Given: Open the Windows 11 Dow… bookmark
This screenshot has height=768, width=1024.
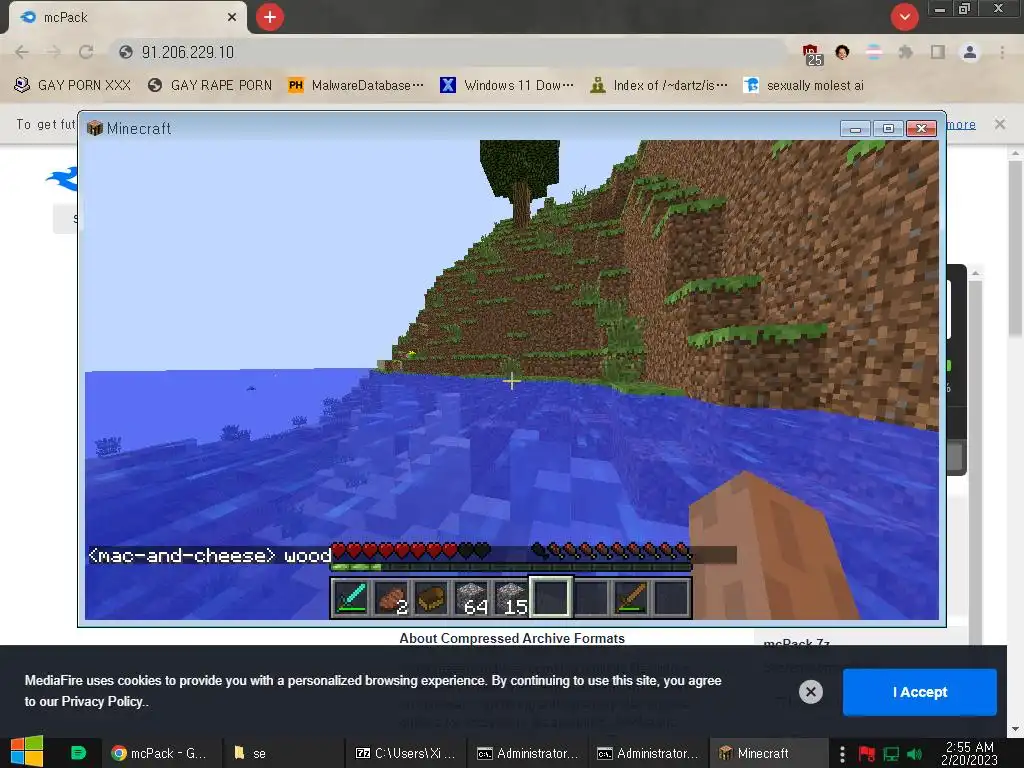Looking at the screenshot, I should coord(507,86).
